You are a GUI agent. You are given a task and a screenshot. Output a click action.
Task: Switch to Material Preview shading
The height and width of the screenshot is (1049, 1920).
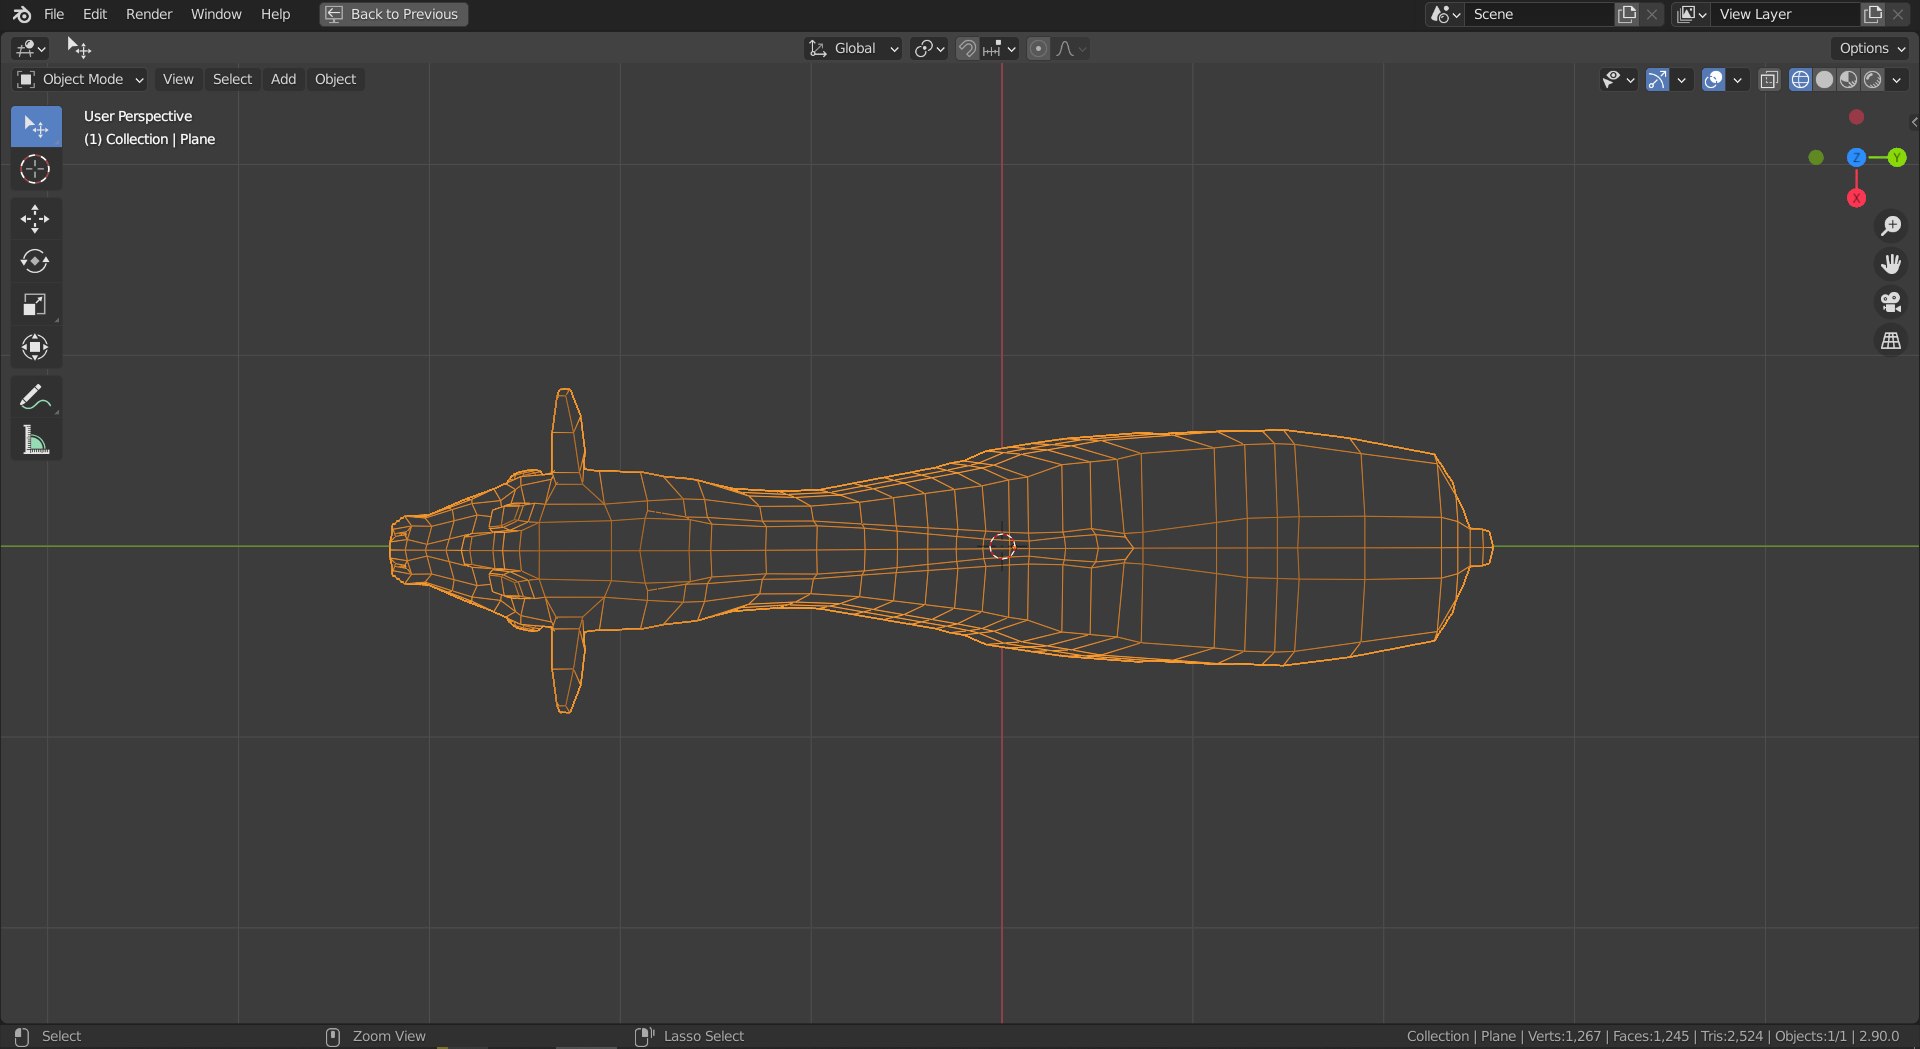coord(1848,79)
